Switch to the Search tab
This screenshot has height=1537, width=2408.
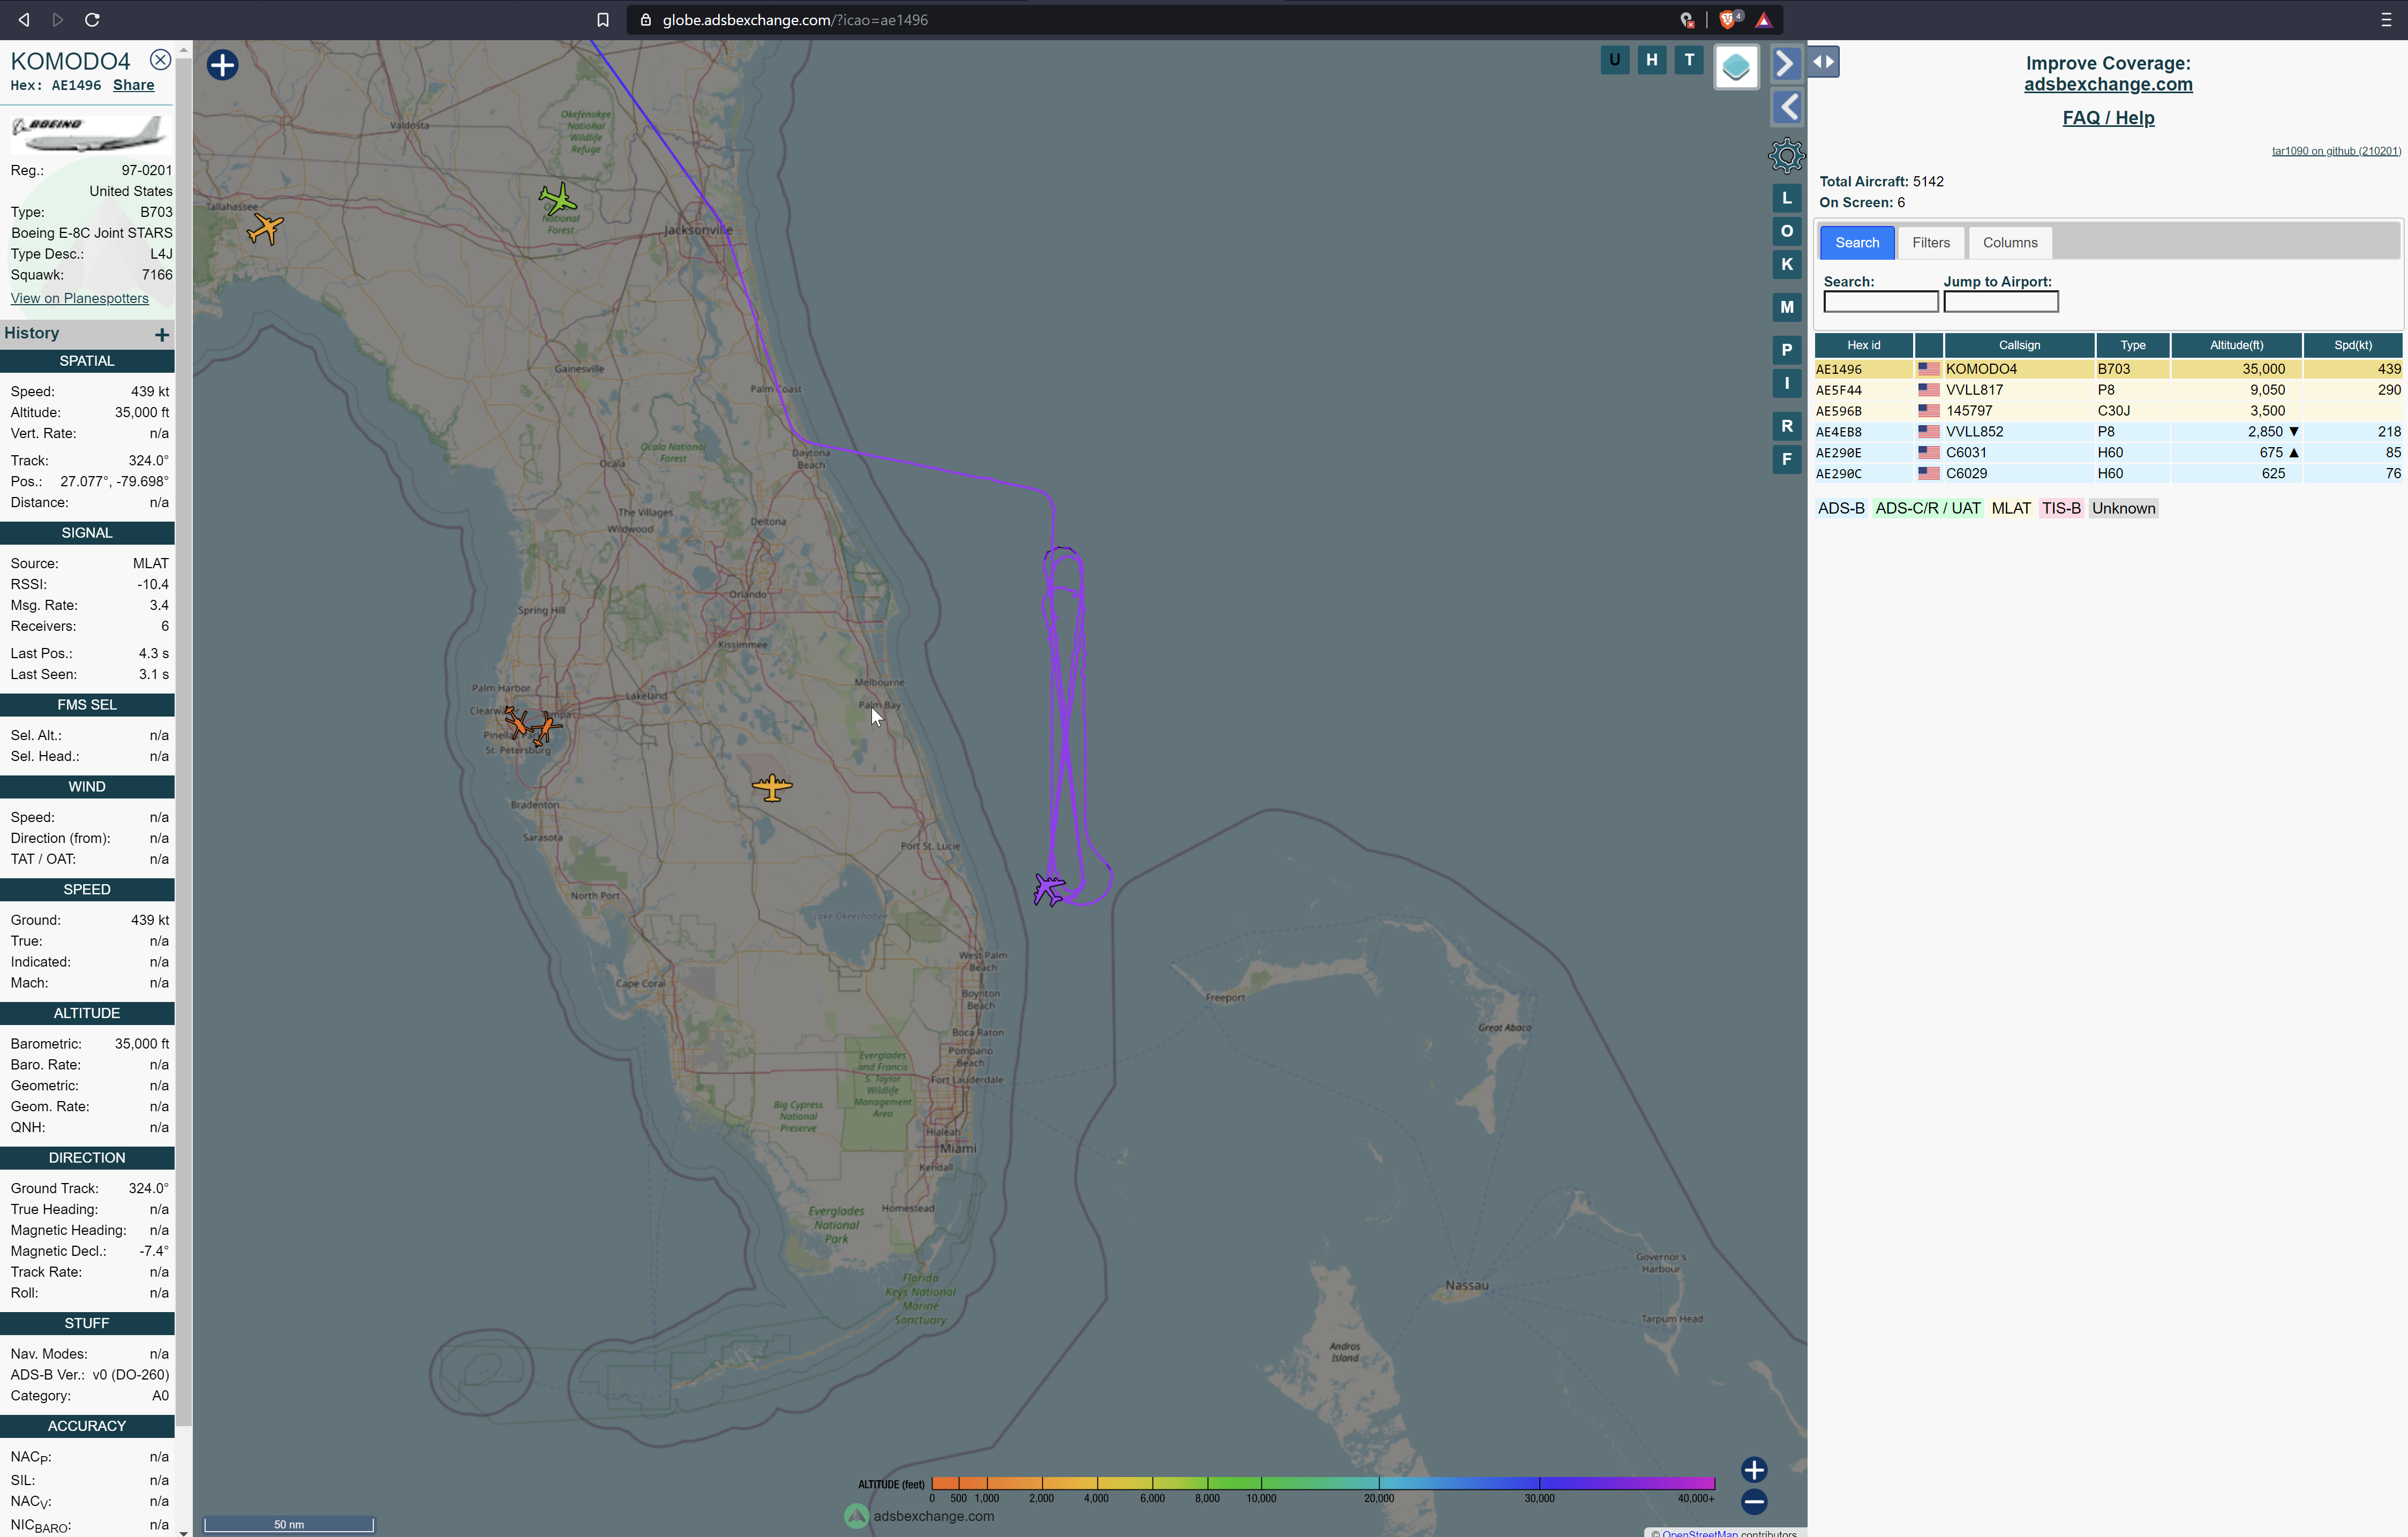click(1856, 242)
